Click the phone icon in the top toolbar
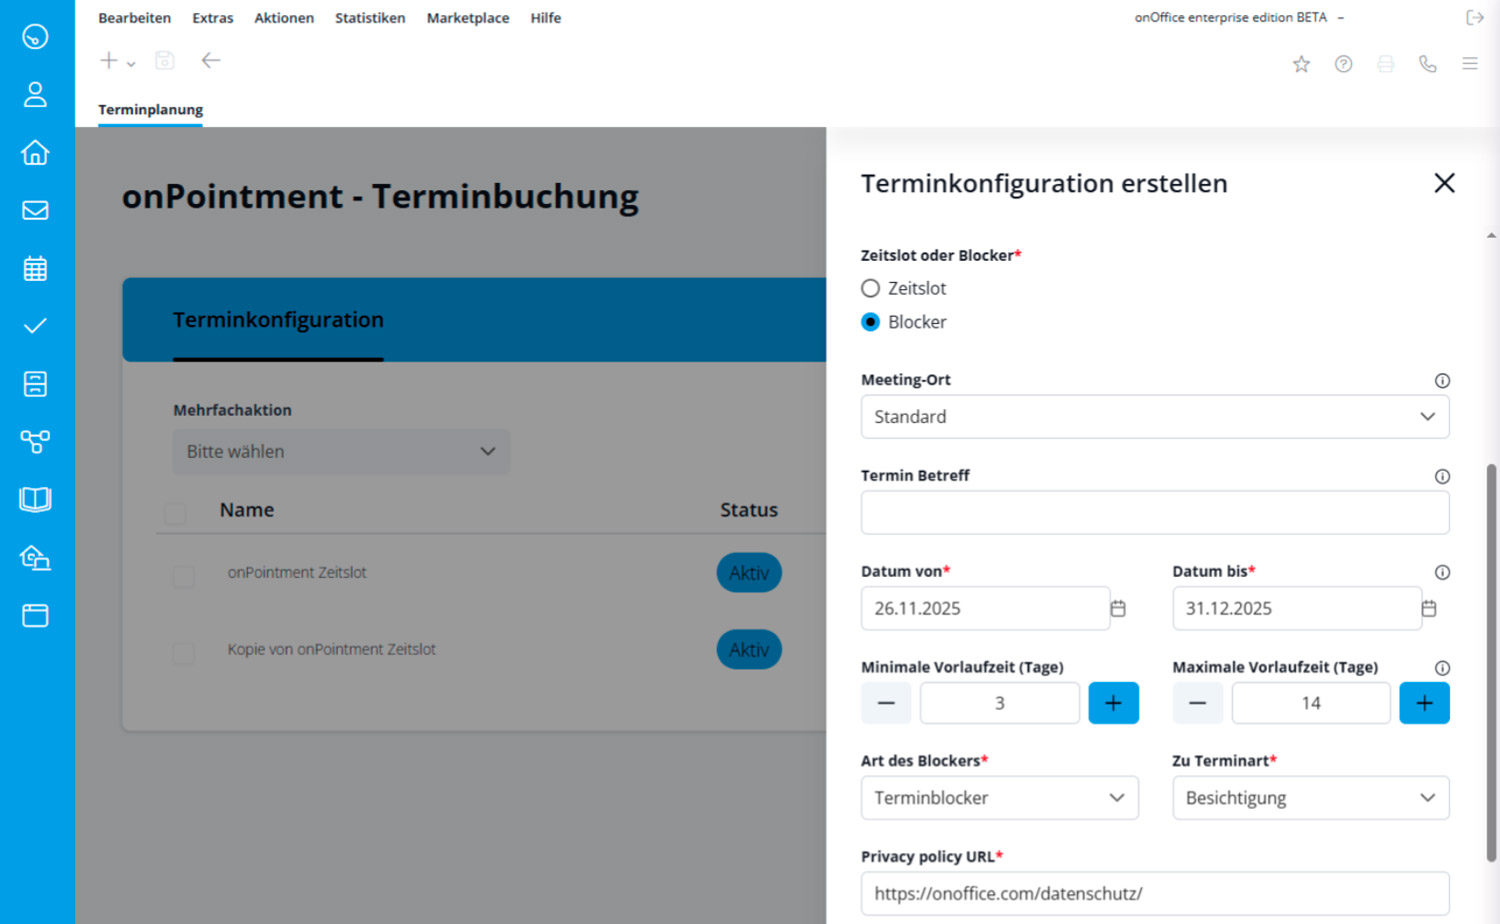Screen dimensions: 1500x924 [1427, 64]
